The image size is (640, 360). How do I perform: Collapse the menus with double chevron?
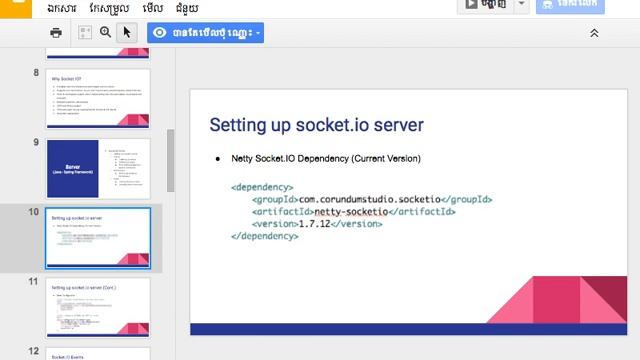pos(594,33)
